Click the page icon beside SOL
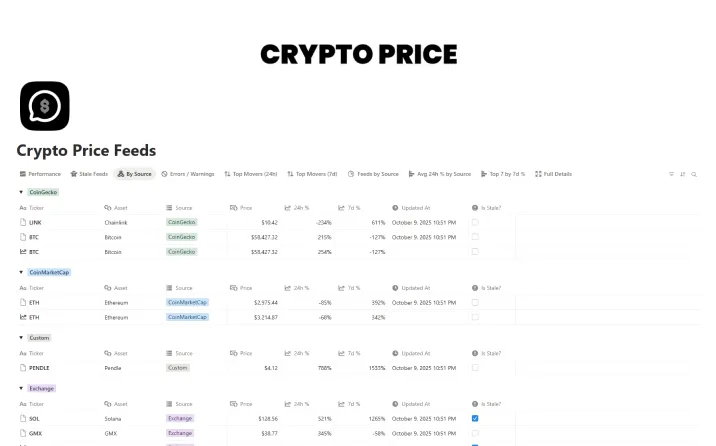The height and width of the screenshot is (446, 716). 22,418
